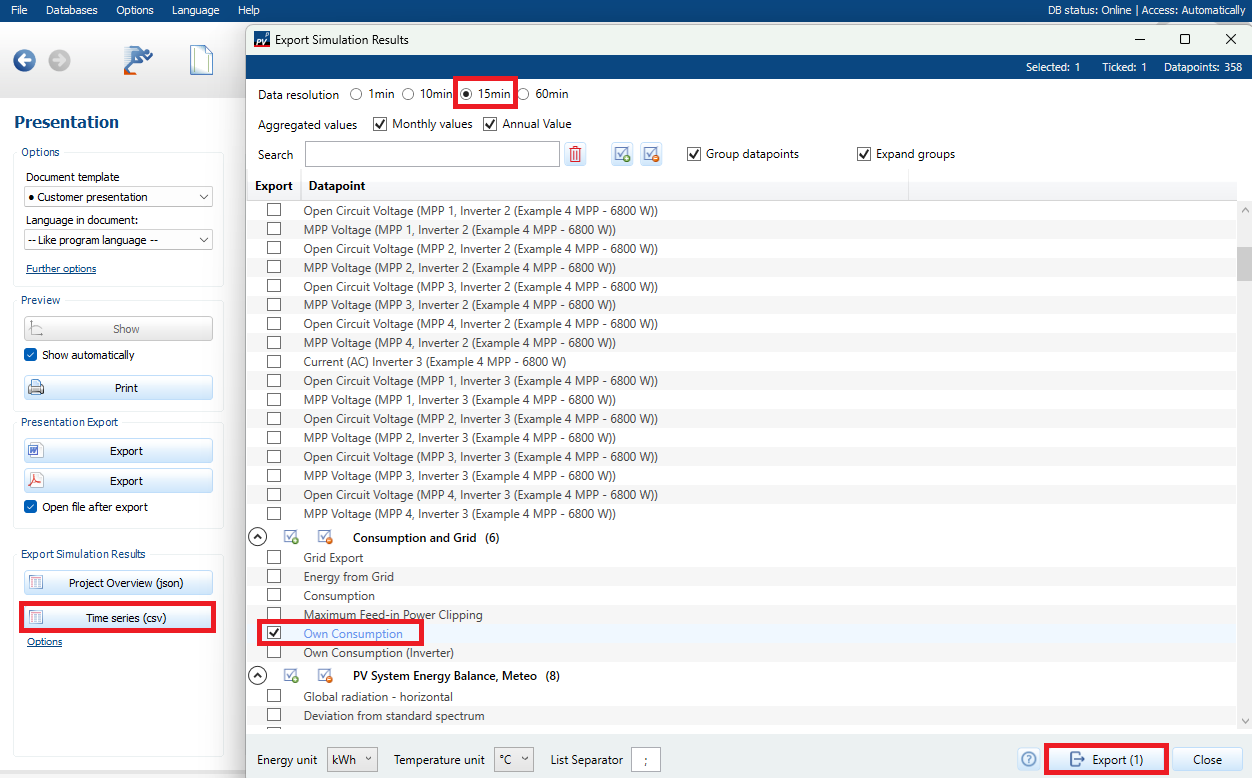Image resolution: width=1252 pixels, height=778 pixels.
Task: Click the blue back arrow icon
Action: 24,61
